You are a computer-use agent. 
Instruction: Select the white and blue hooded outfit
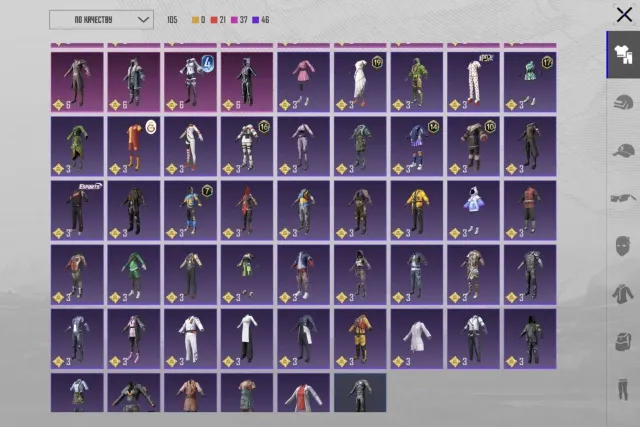[473, 210]
